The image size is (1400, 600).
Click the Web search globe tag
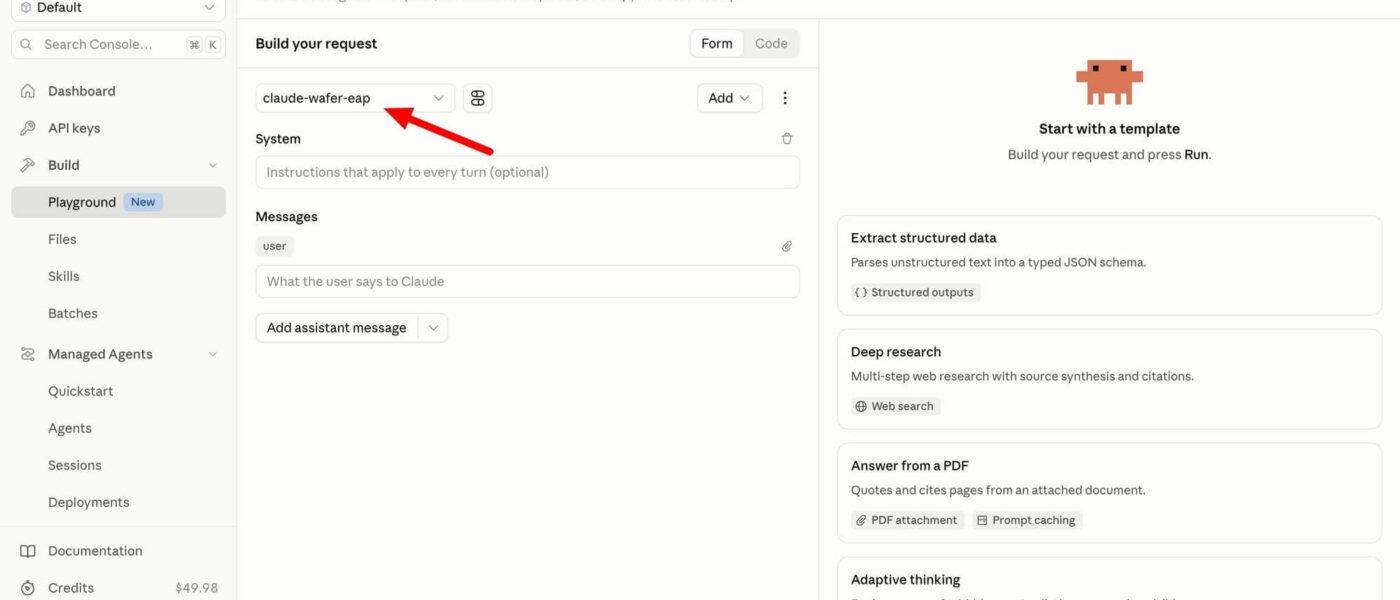pos(894,406)
